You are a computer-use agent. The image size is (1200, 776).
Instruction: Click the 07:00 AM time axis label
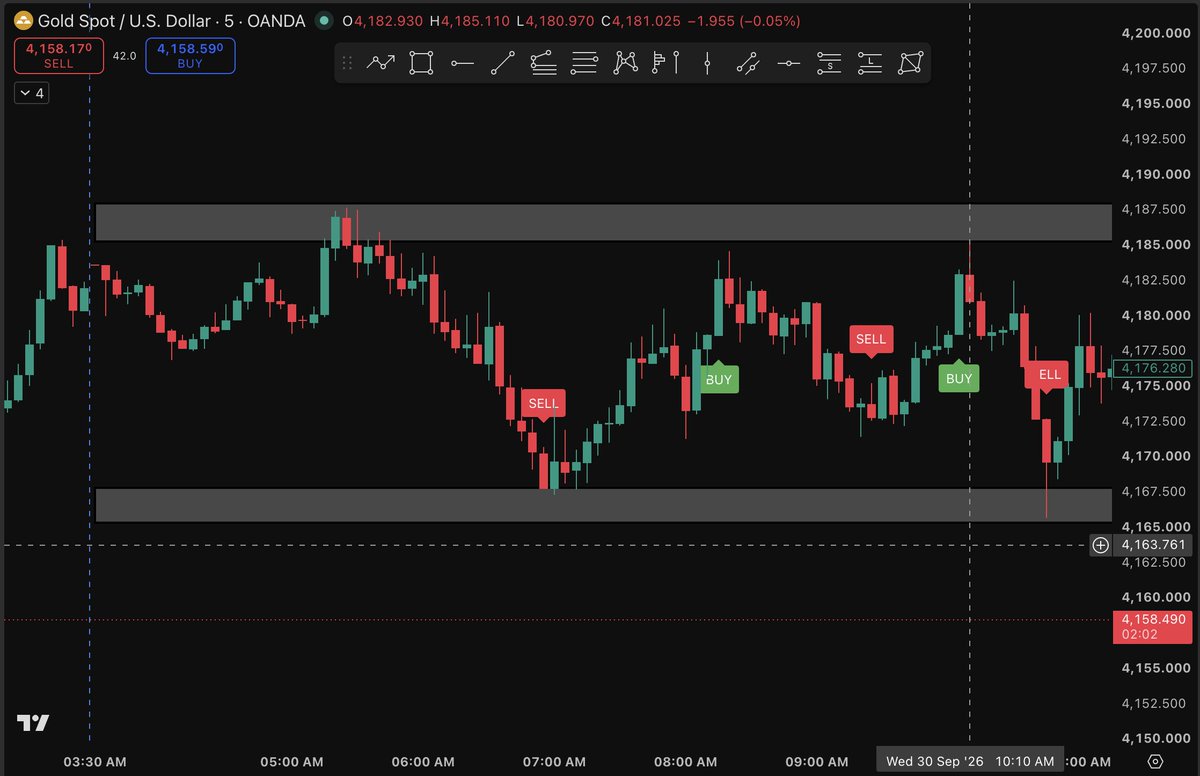(554, 761)
